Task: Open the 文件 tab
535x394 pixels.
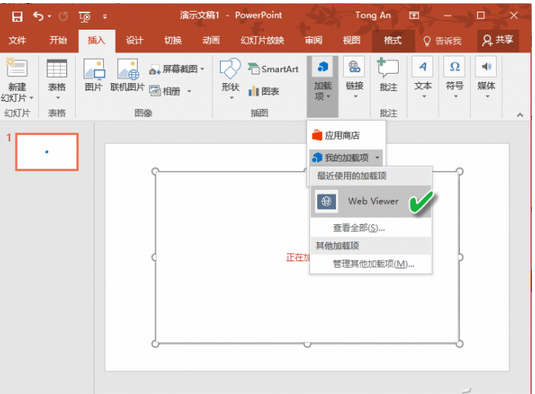Action: [17, 40]
